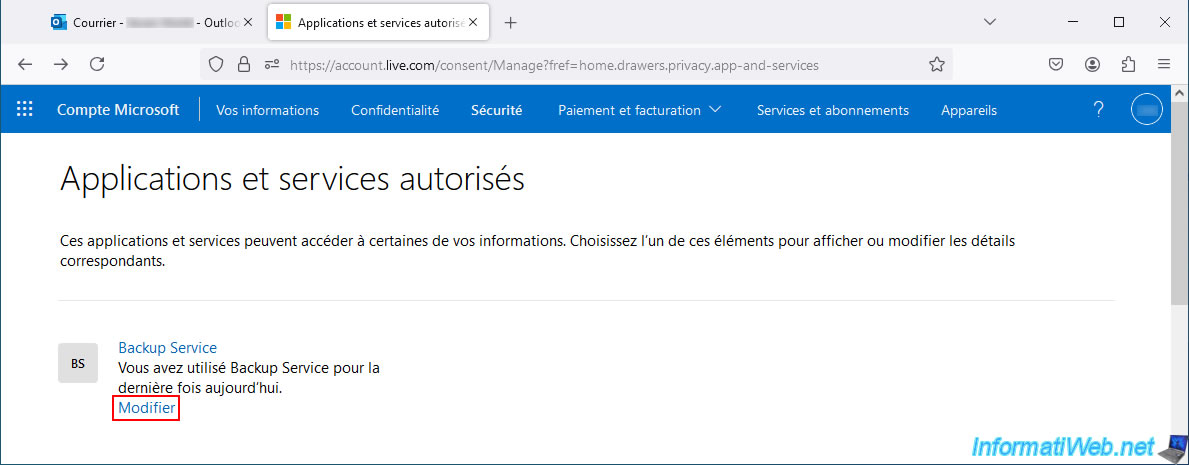Screen dimensions: 1189x465
Task: Click the page scrollbar up arrow
Action: pos(1179,93)
